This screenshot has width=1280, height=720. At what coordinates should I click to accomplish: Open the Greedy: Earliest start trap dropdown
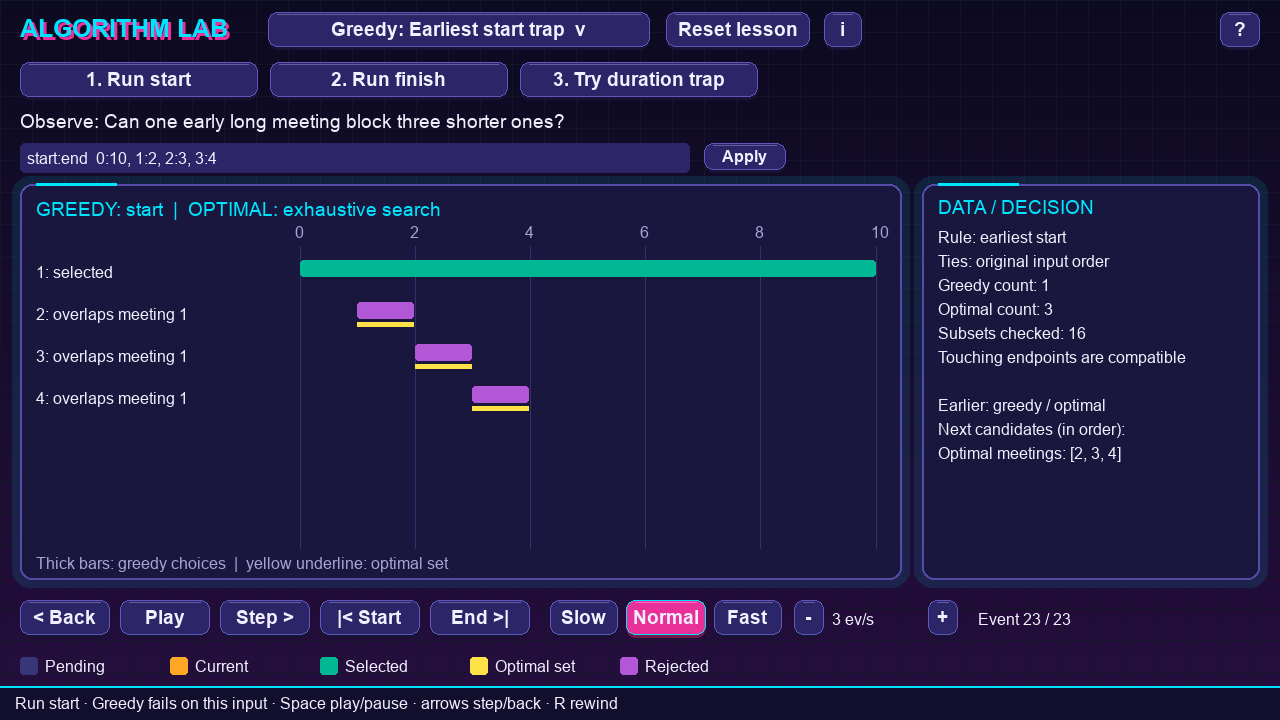[x=459, y=30]
